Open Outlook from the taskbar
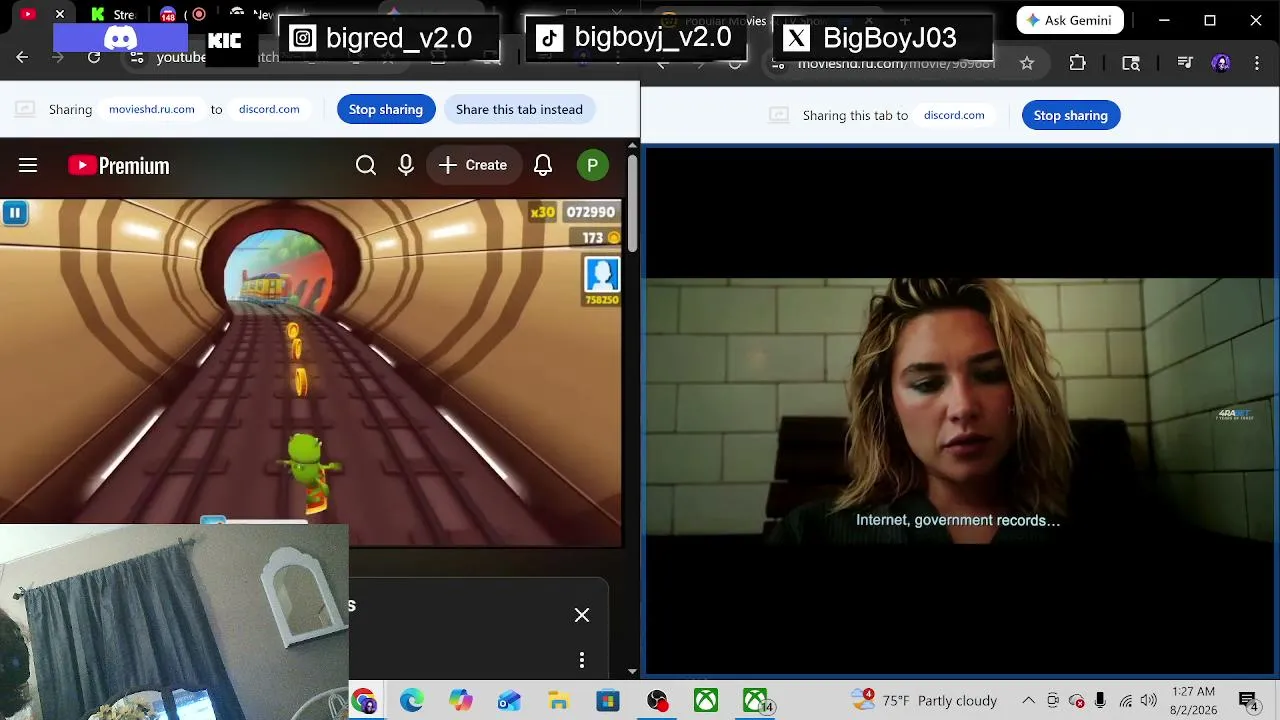 510,701
